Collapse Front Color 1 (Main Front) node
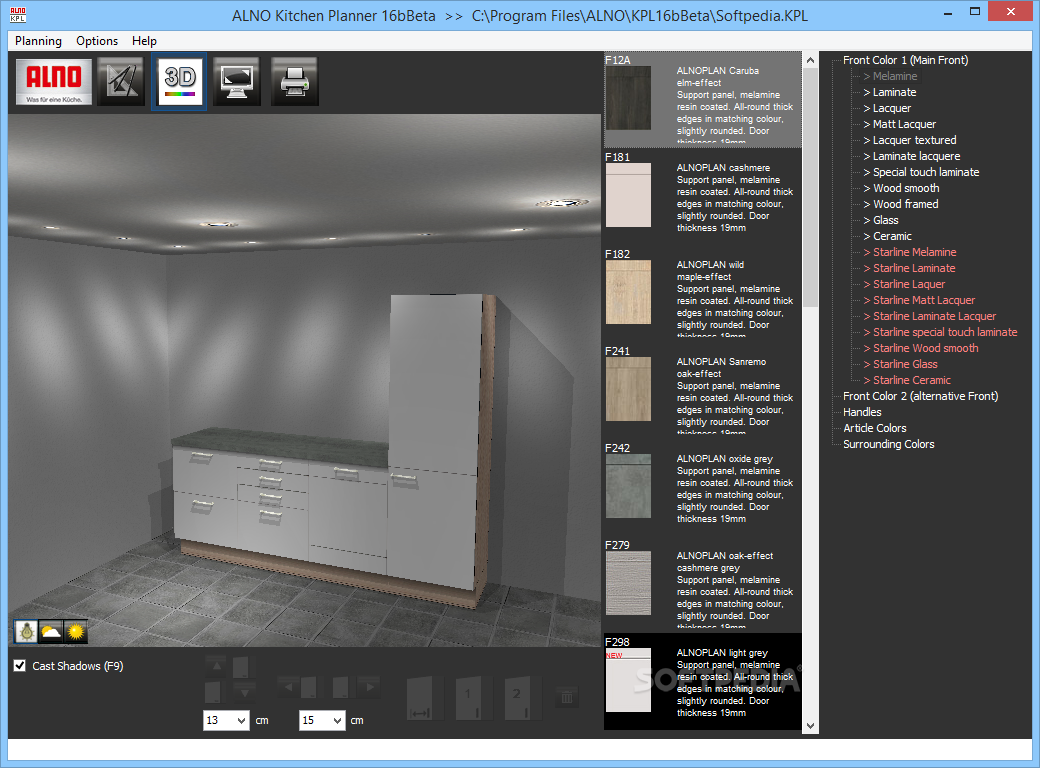This screenshot has width=1040, height=768. point(905,60)
